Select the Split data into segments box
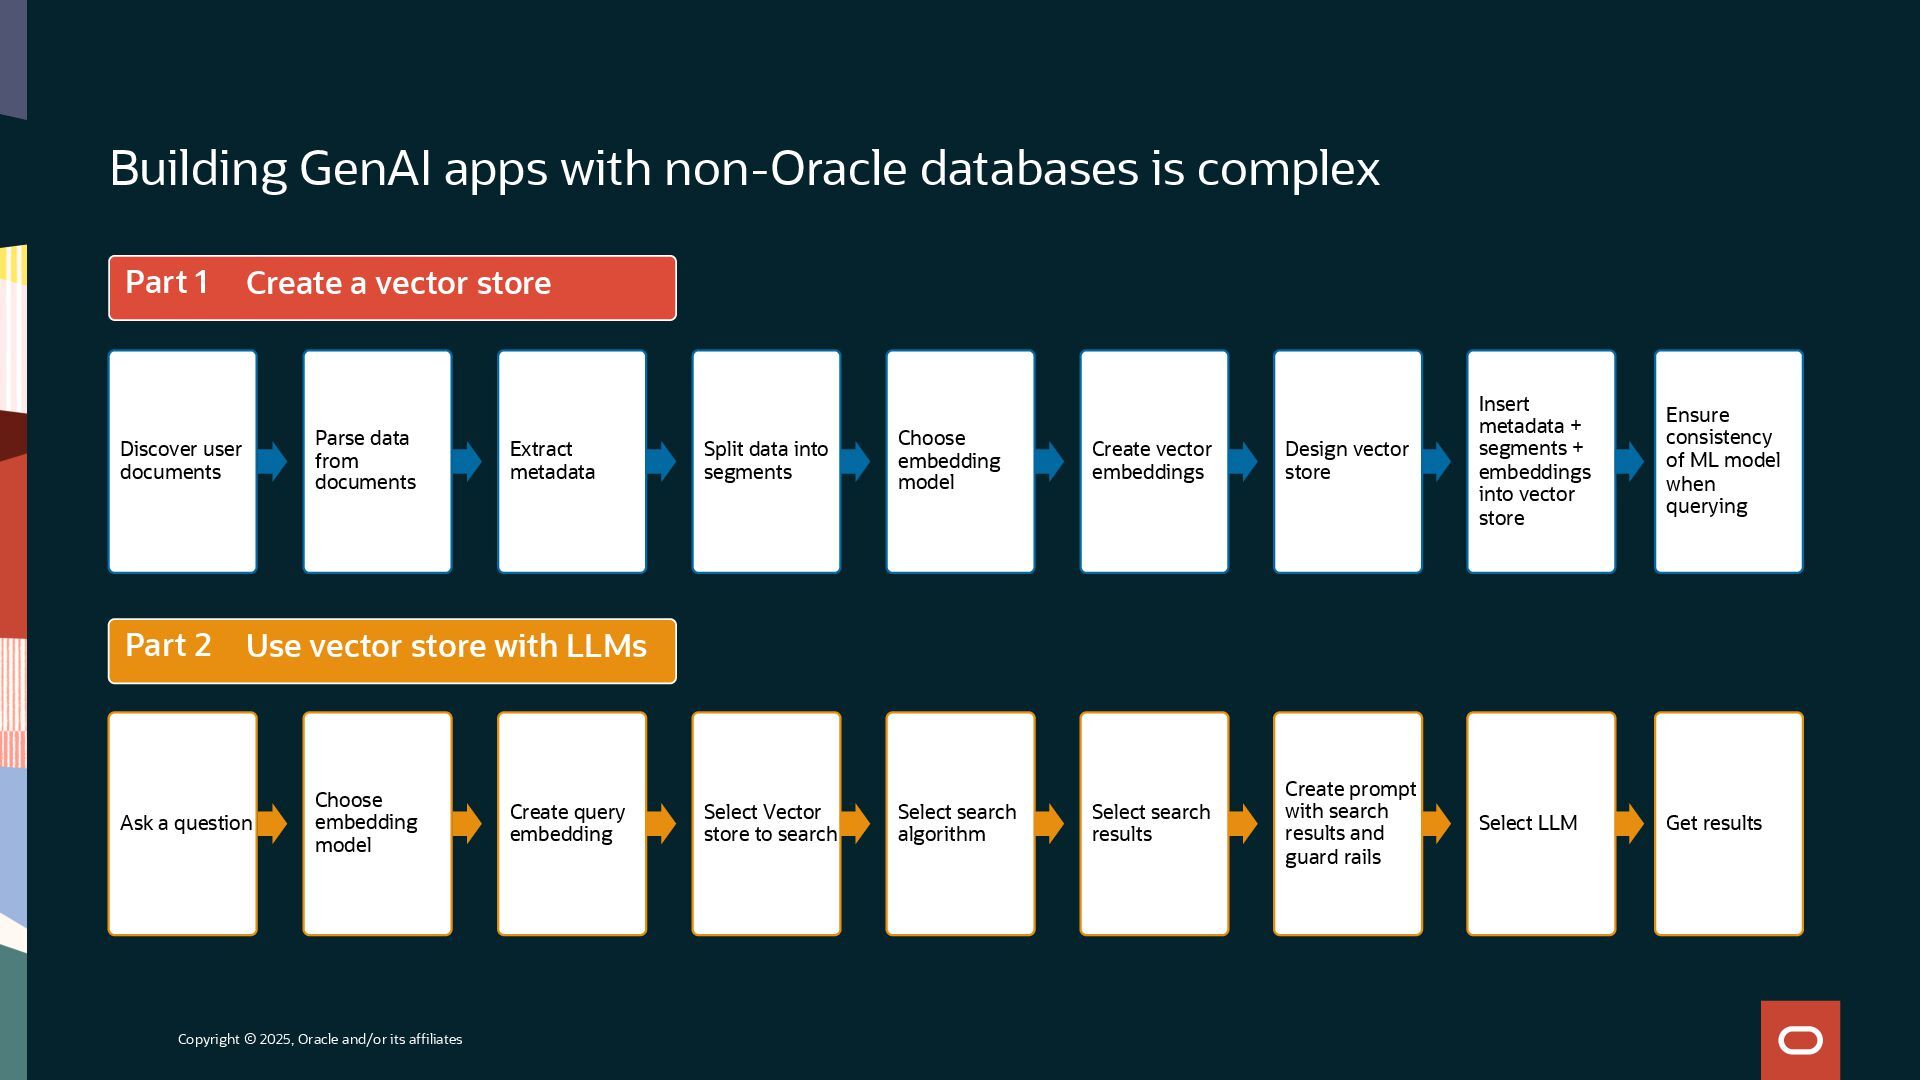 point(766,461)
